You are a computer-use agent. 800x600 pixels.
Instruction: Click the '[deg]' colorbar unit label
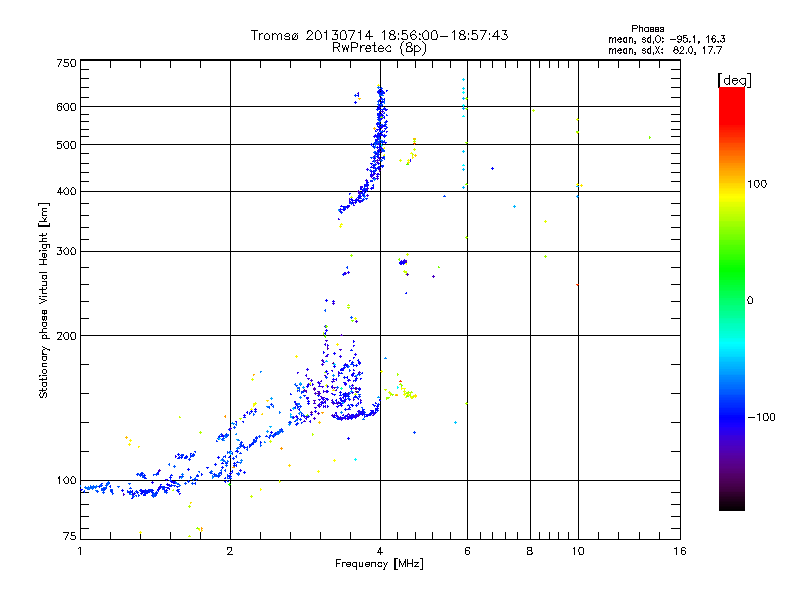734,80
